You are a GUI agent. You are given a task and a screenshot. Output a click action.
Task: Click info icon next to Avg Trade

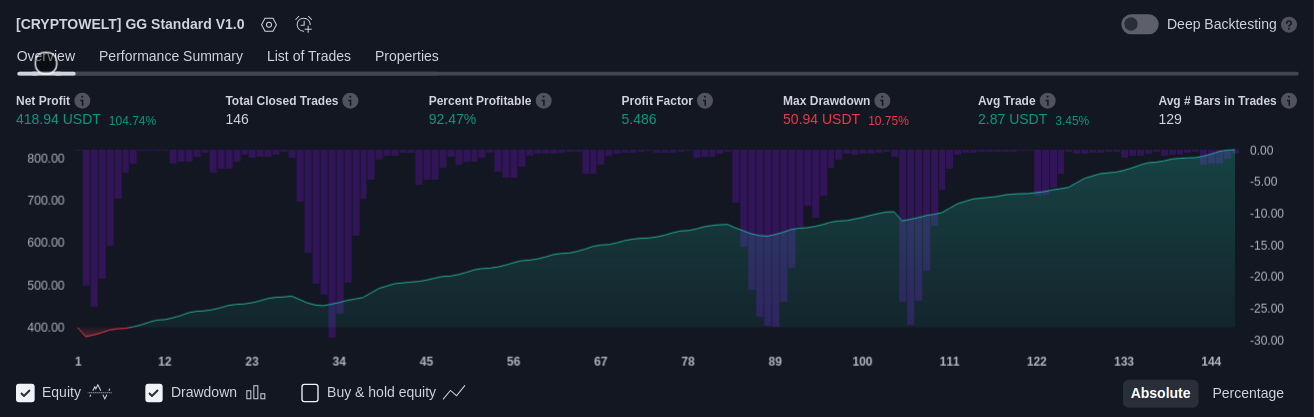[x=1047, y=101]
